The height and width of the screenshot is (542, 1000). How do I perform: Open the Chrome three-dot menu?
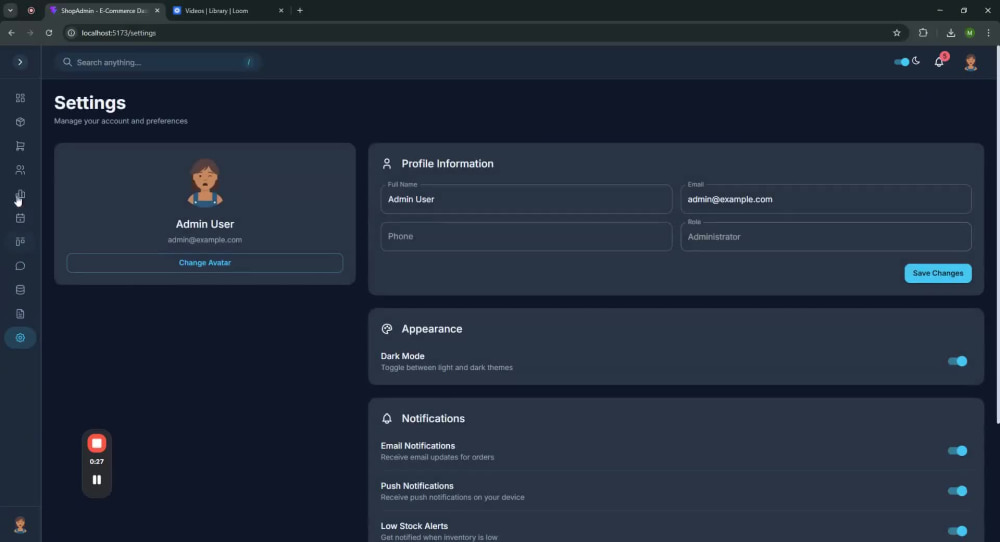(x=989, y=33)
